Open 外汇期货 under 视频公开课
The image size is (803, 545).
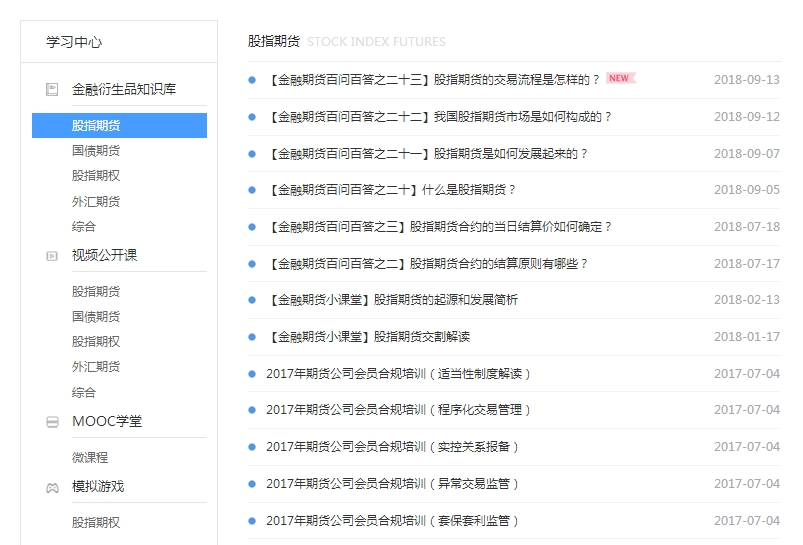click(x=96, y=367)
